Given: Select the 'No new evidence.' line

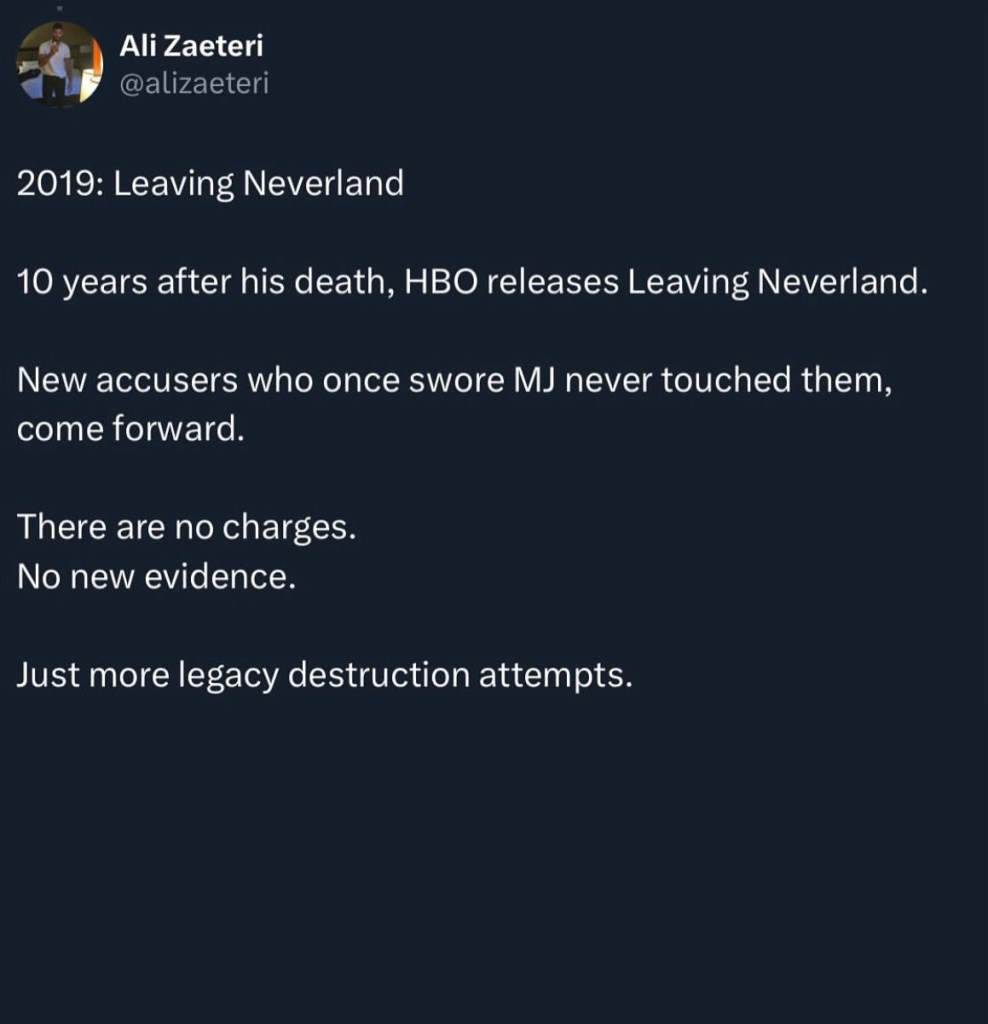Looking at the screenshot, I should (x=156, y=577).
